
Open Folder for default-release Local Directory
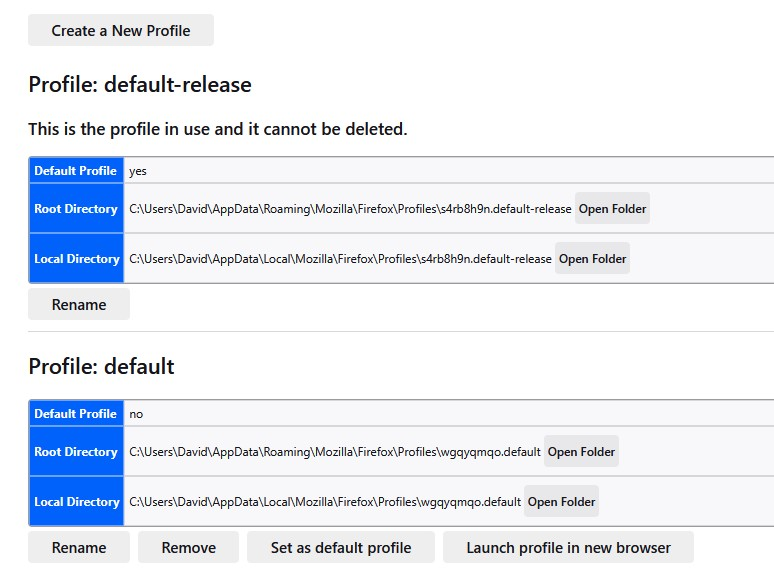click(592, 259)
